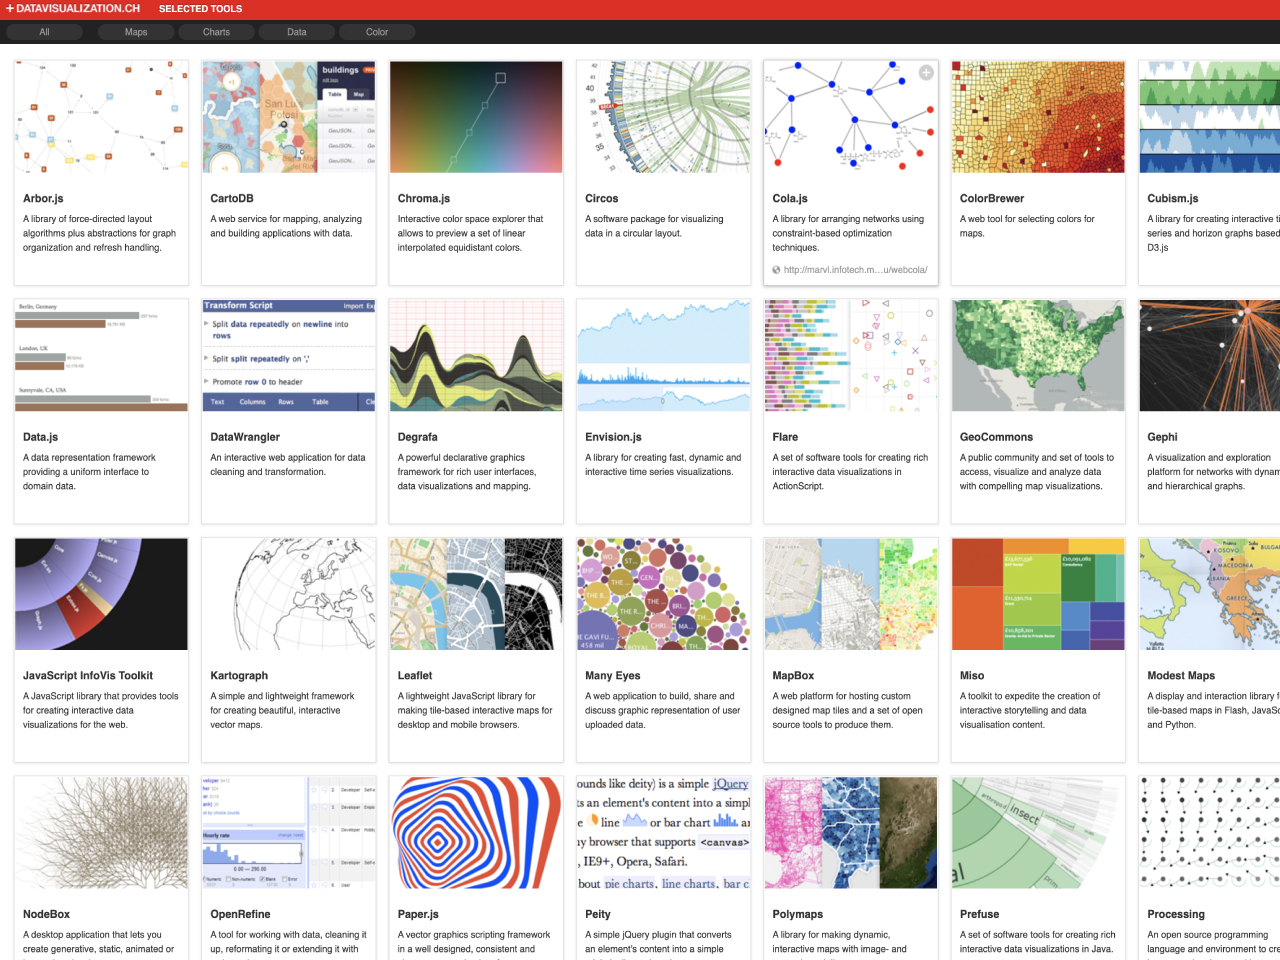This screenshot has height=960, width=1280.
Task: Click the DataWrangler Transform Script thumbnail
Action: [289, 356]
